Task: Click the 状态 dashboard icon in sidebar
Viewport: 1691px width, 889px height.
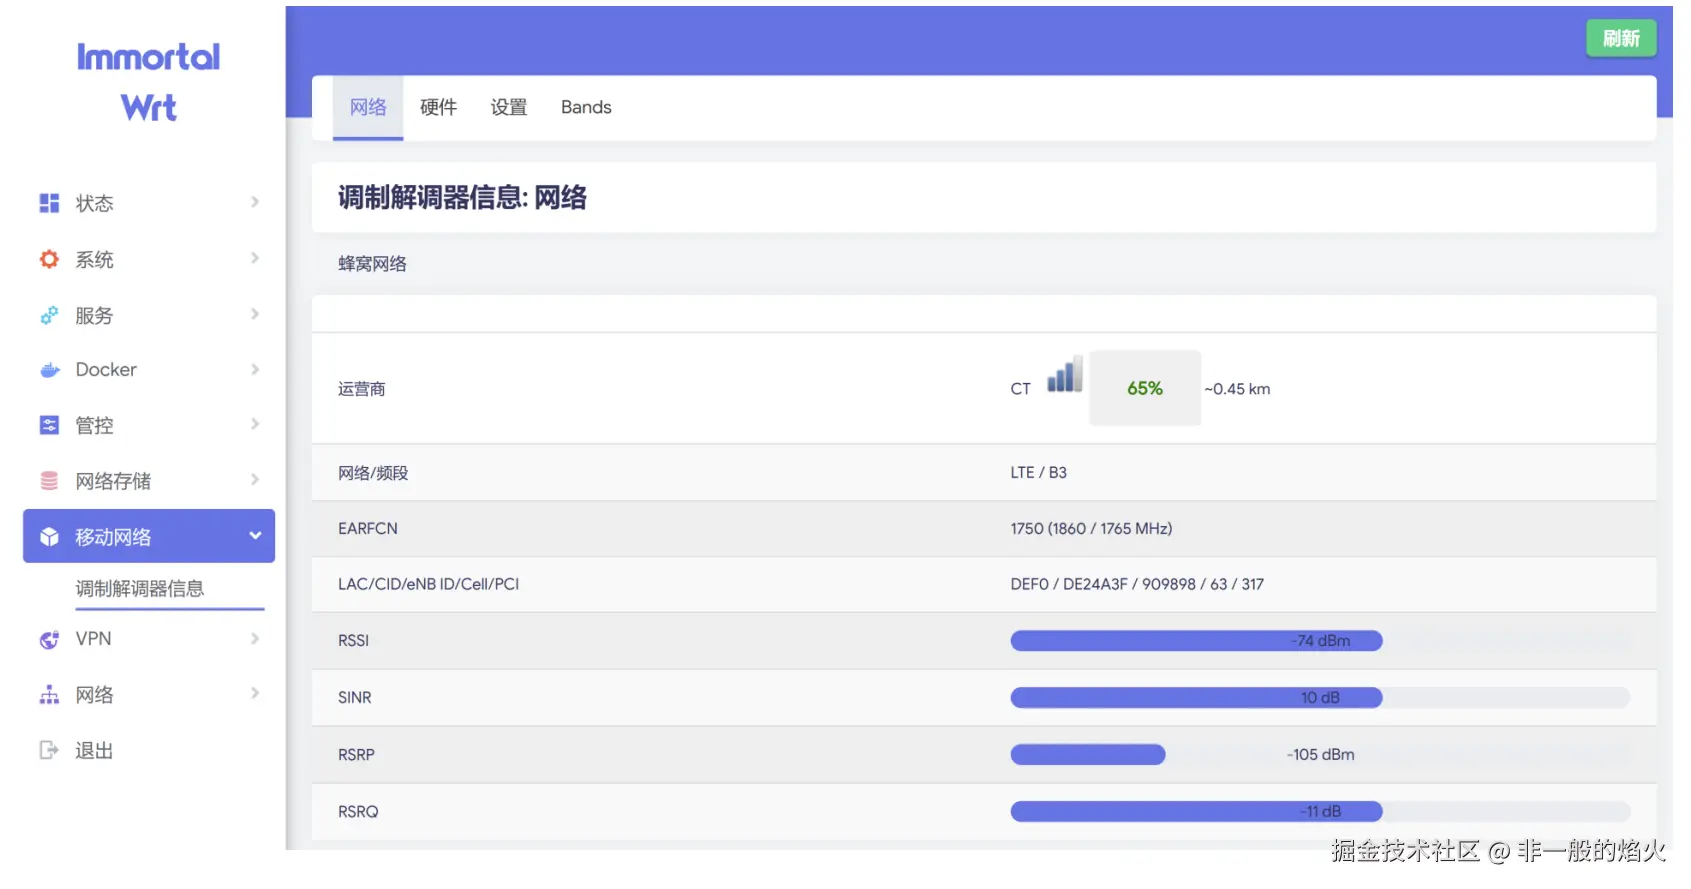Action: (x=49, y=203)
